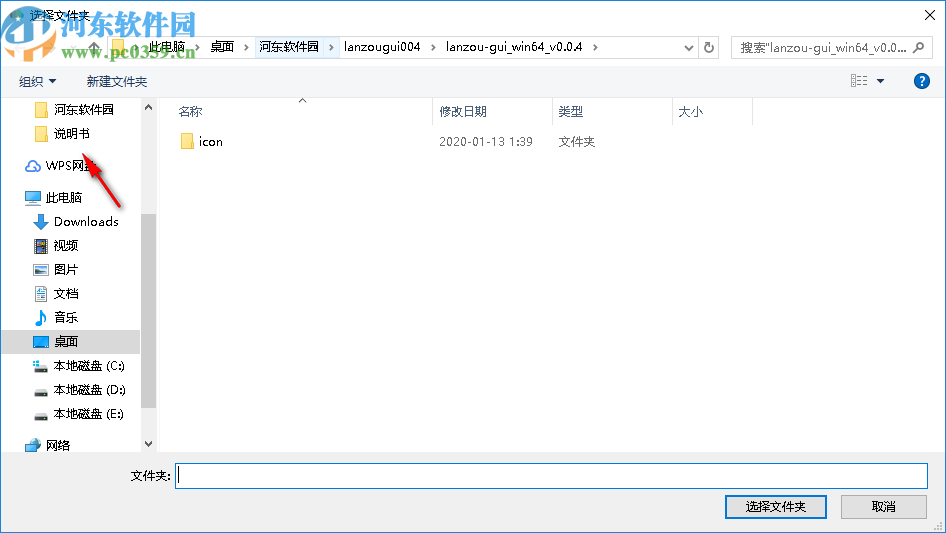
Task: Click the 音乐 note icon
Action: coord(41,318)
